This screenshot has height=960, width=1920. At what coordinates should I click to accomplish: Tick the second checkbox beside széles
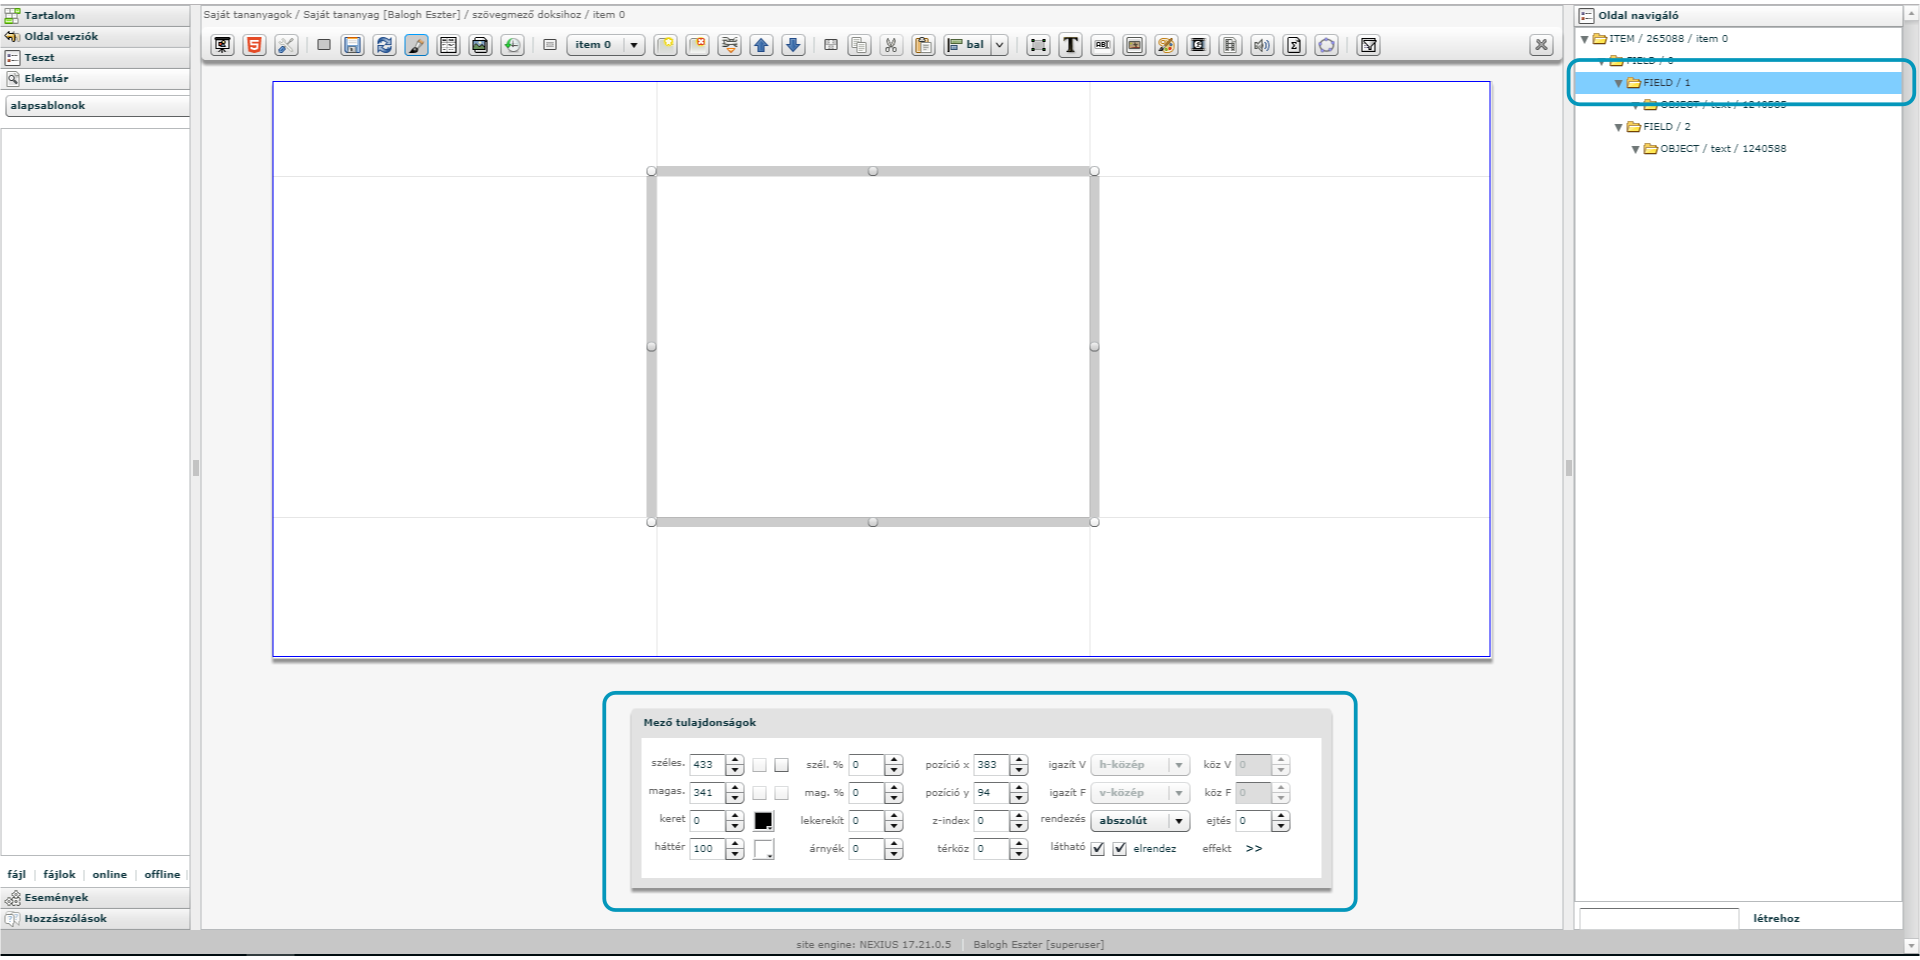coord(782,765)
